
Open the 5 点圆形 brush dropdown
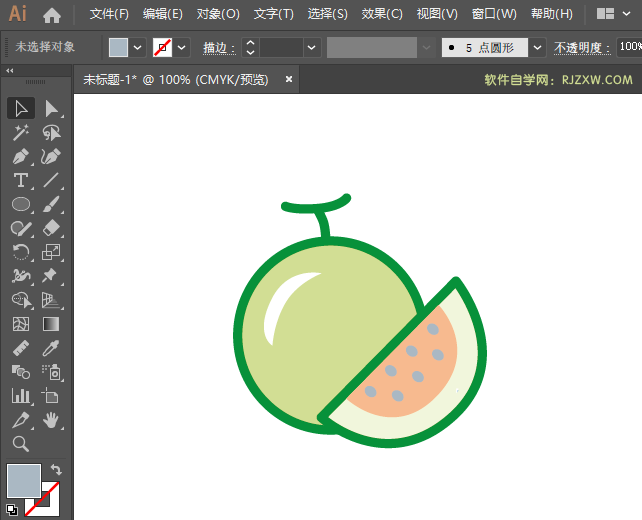coord(538,47)
